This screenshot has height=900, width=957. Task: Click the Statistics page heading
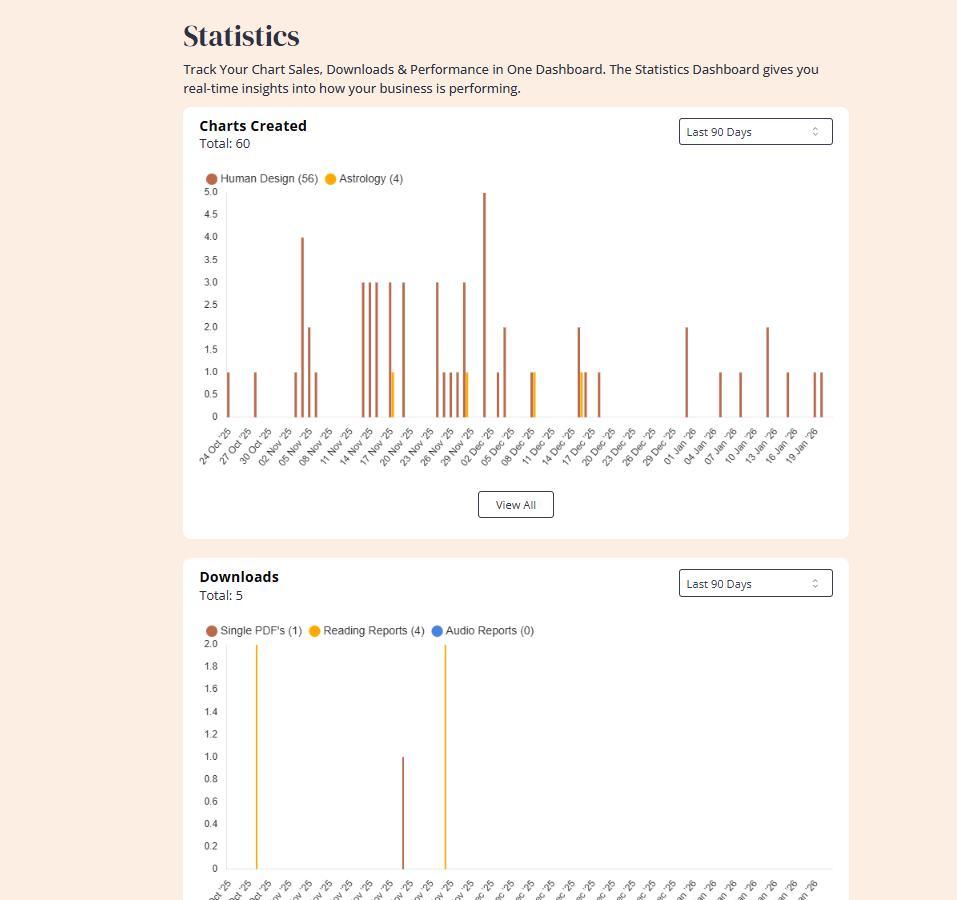(x=241, y=36)
